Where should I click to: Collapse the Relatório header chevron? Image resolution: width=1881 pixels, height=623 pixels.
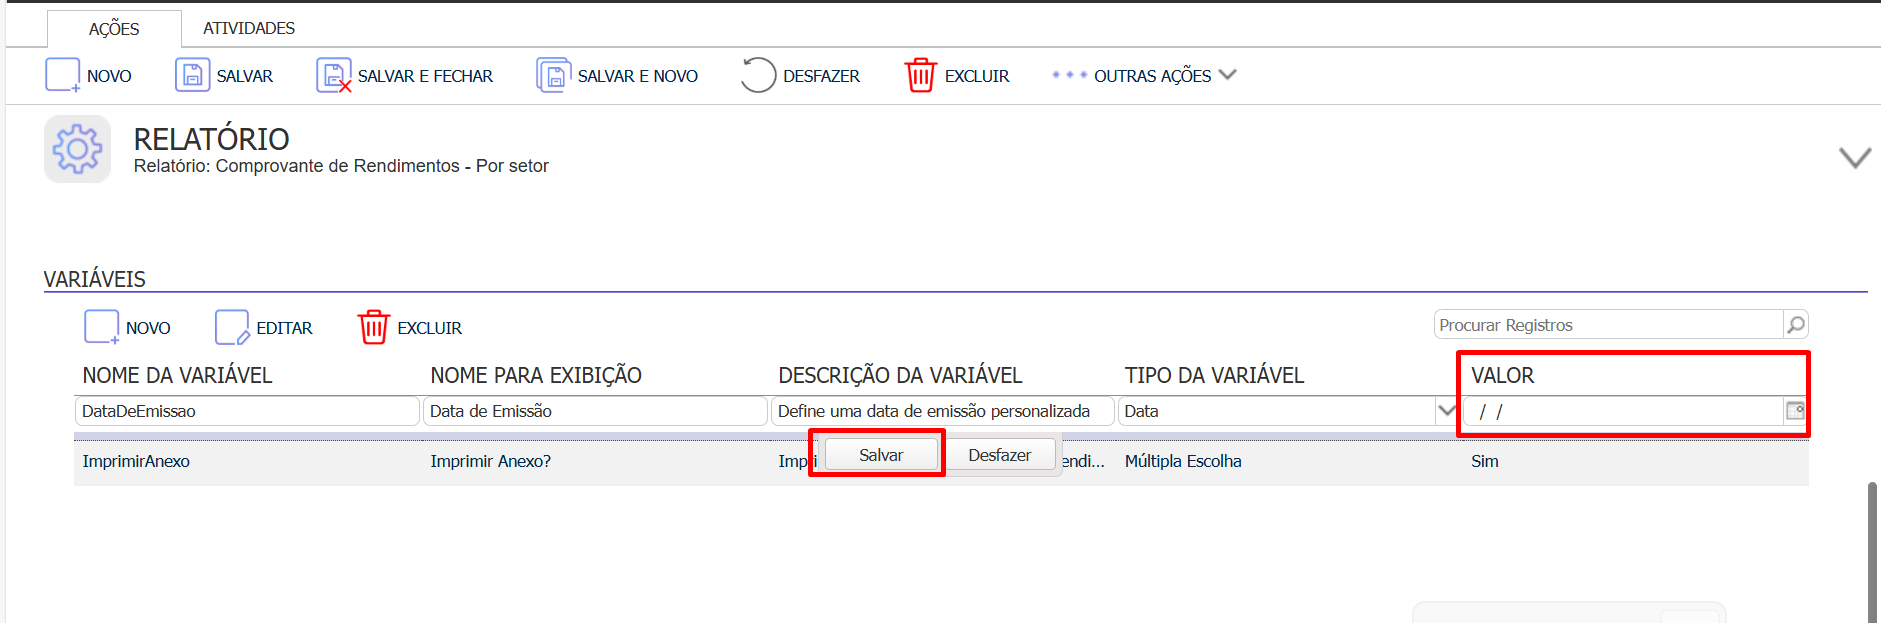click(1854, 158)
